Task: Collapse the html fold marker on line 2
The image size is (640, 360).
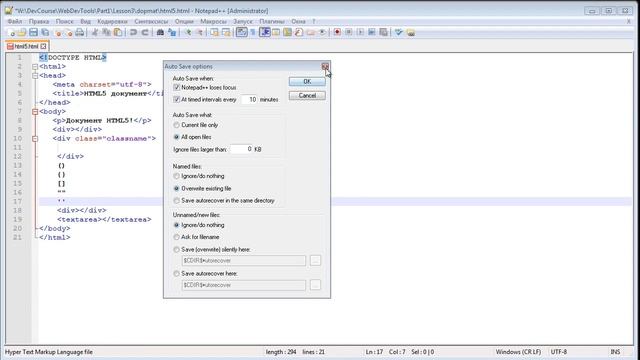Action: pyautogui.click(x=35, y=67)
